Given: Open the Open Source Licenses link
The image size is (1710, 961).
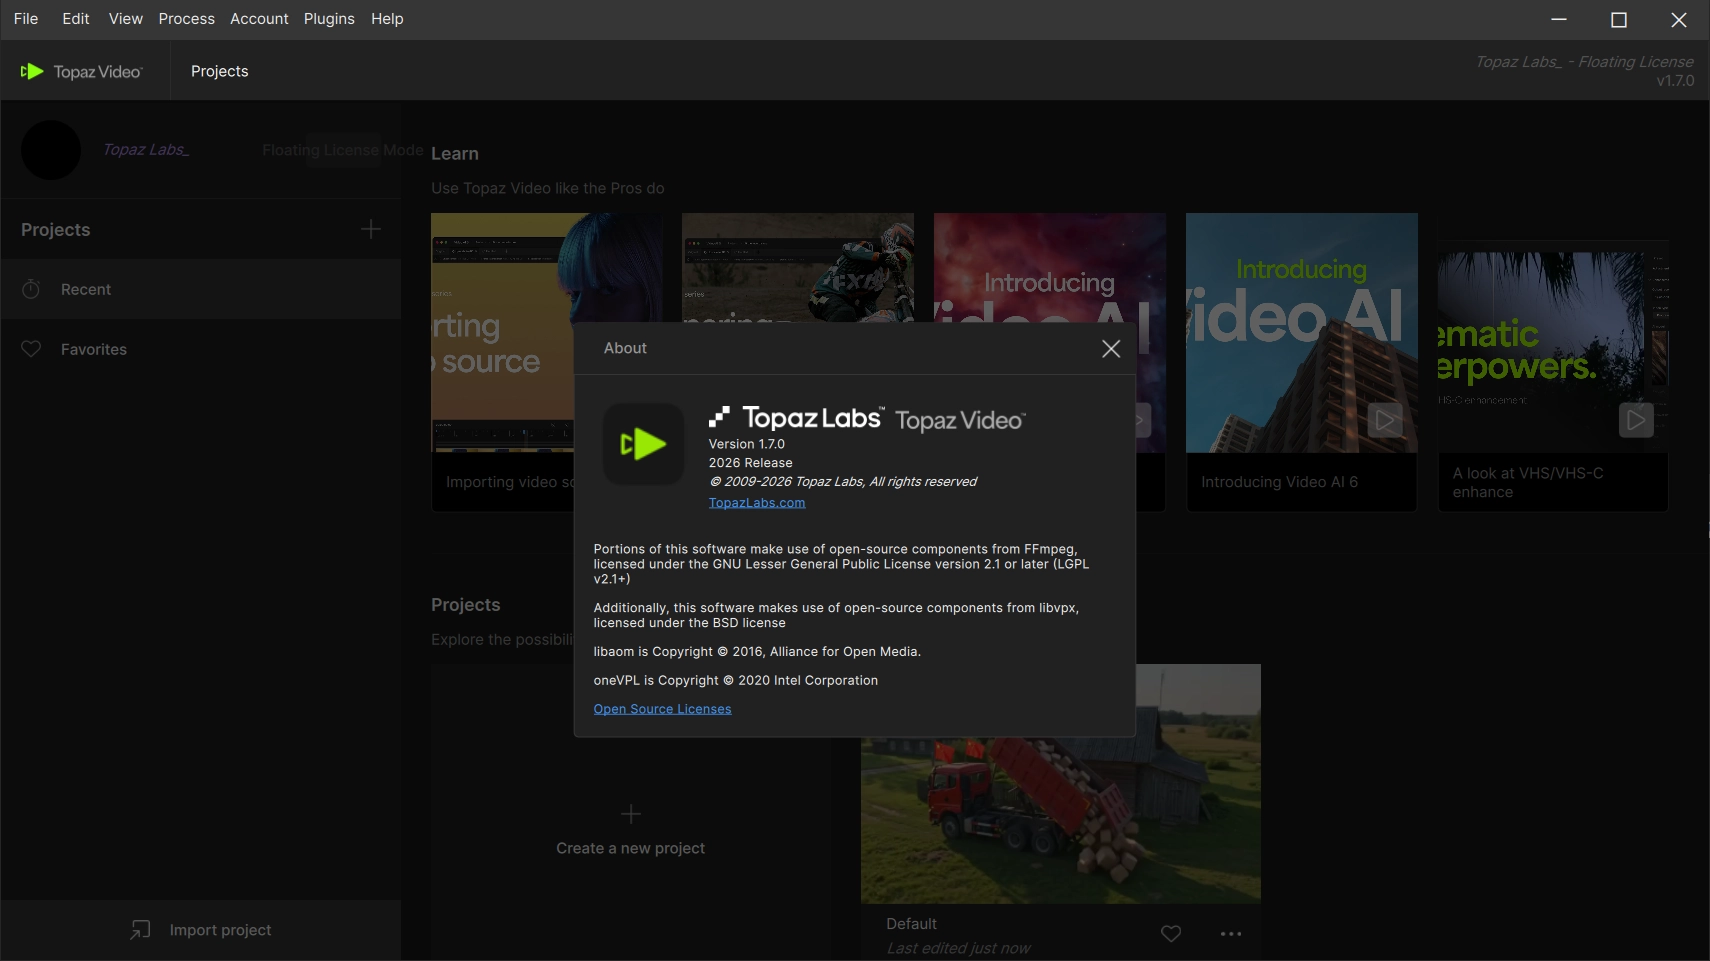Looking at the screenshot, I should point(662,709).
